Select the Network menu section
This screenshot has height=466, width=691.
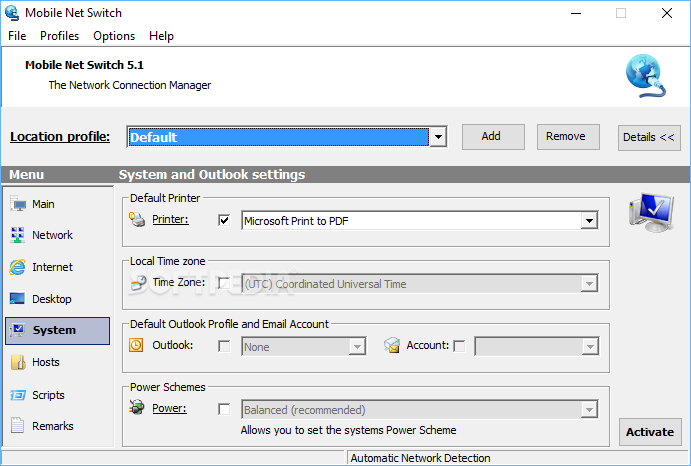click(57, 235)
